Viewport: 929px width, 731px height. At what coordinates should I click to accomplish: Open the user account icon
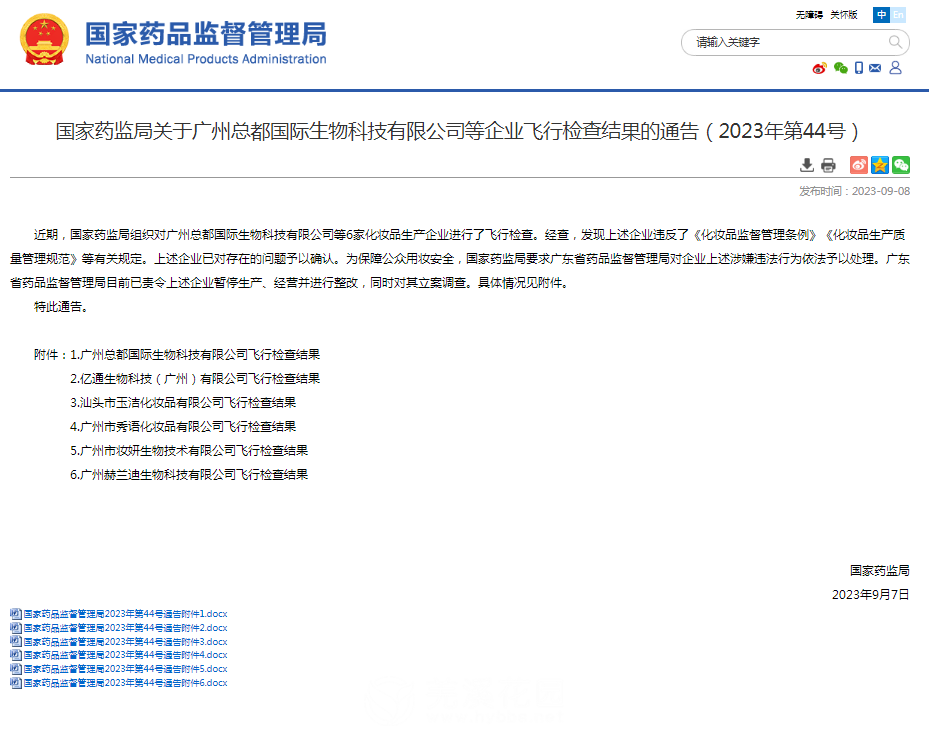[895, 68]
